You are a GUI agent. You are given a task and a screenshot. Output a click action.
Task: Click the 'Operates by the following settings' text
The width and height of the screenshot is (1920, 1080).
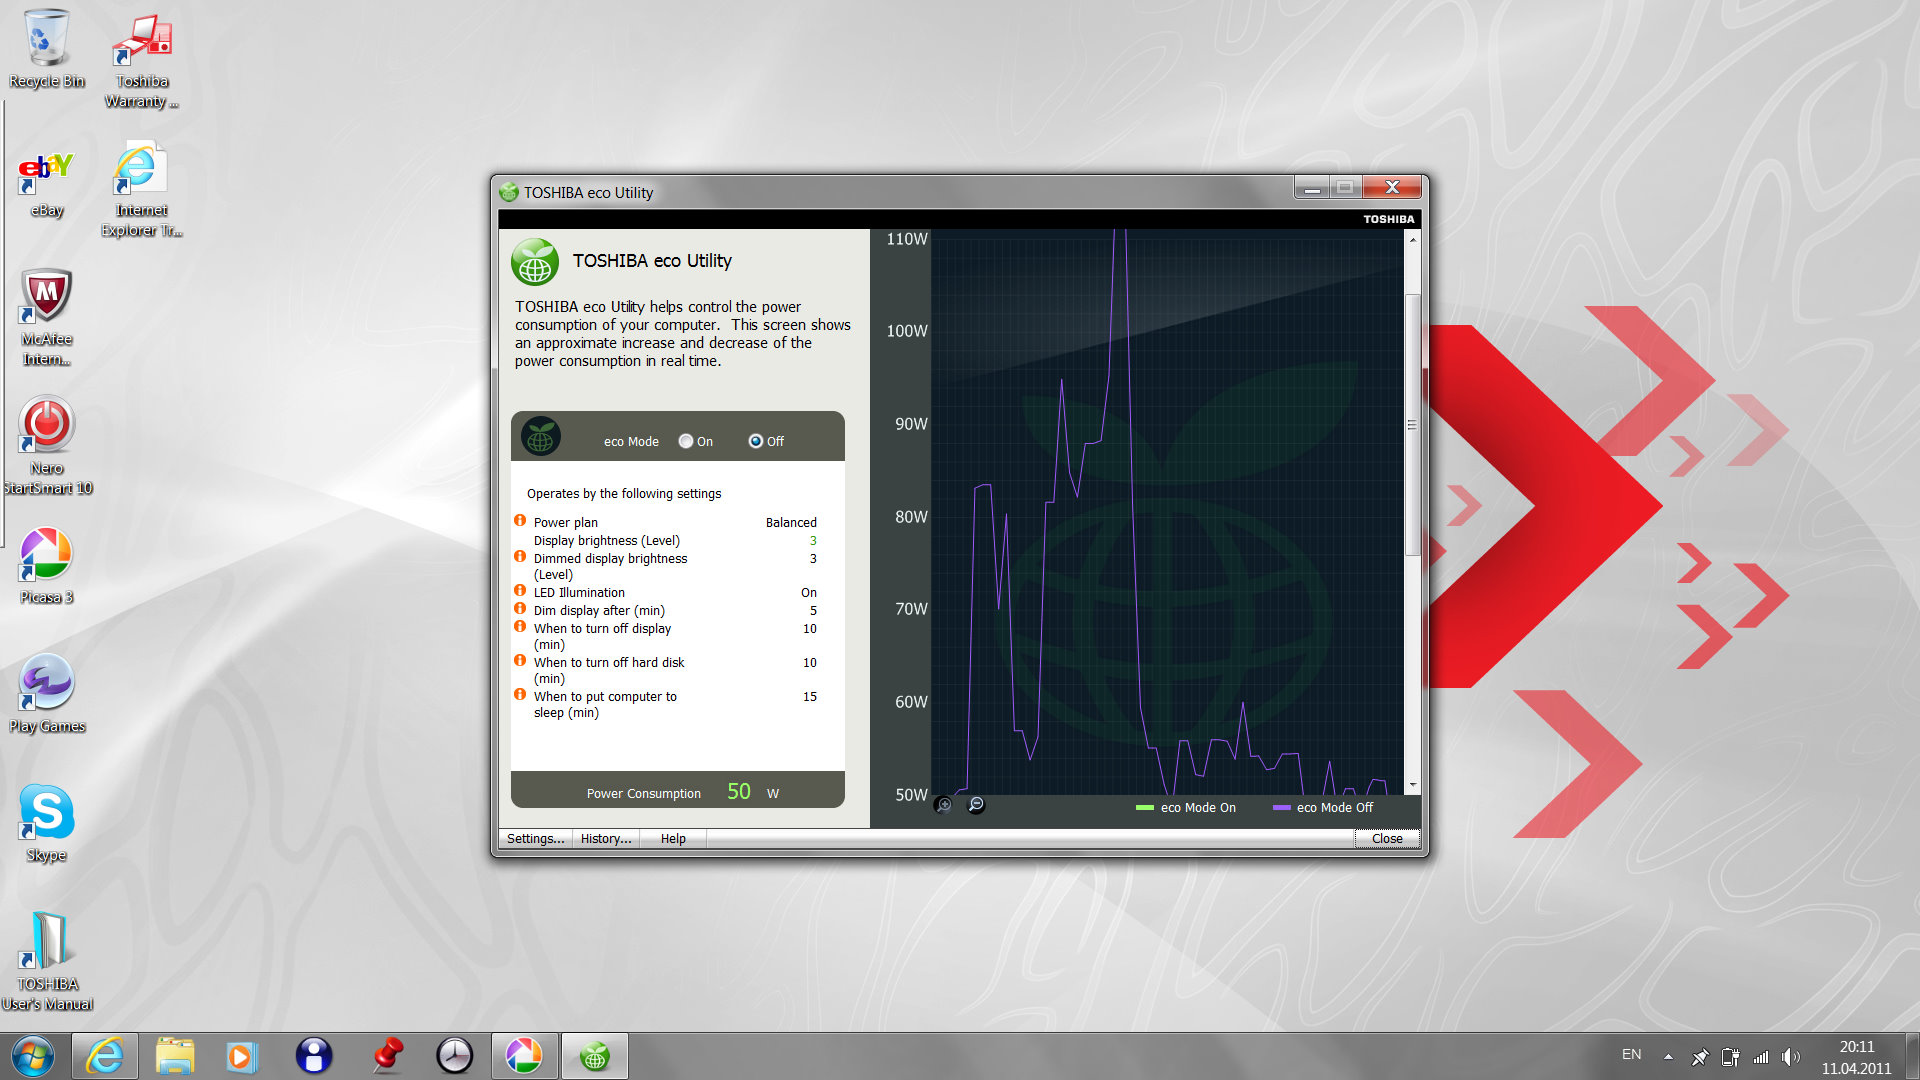[624, 493]
